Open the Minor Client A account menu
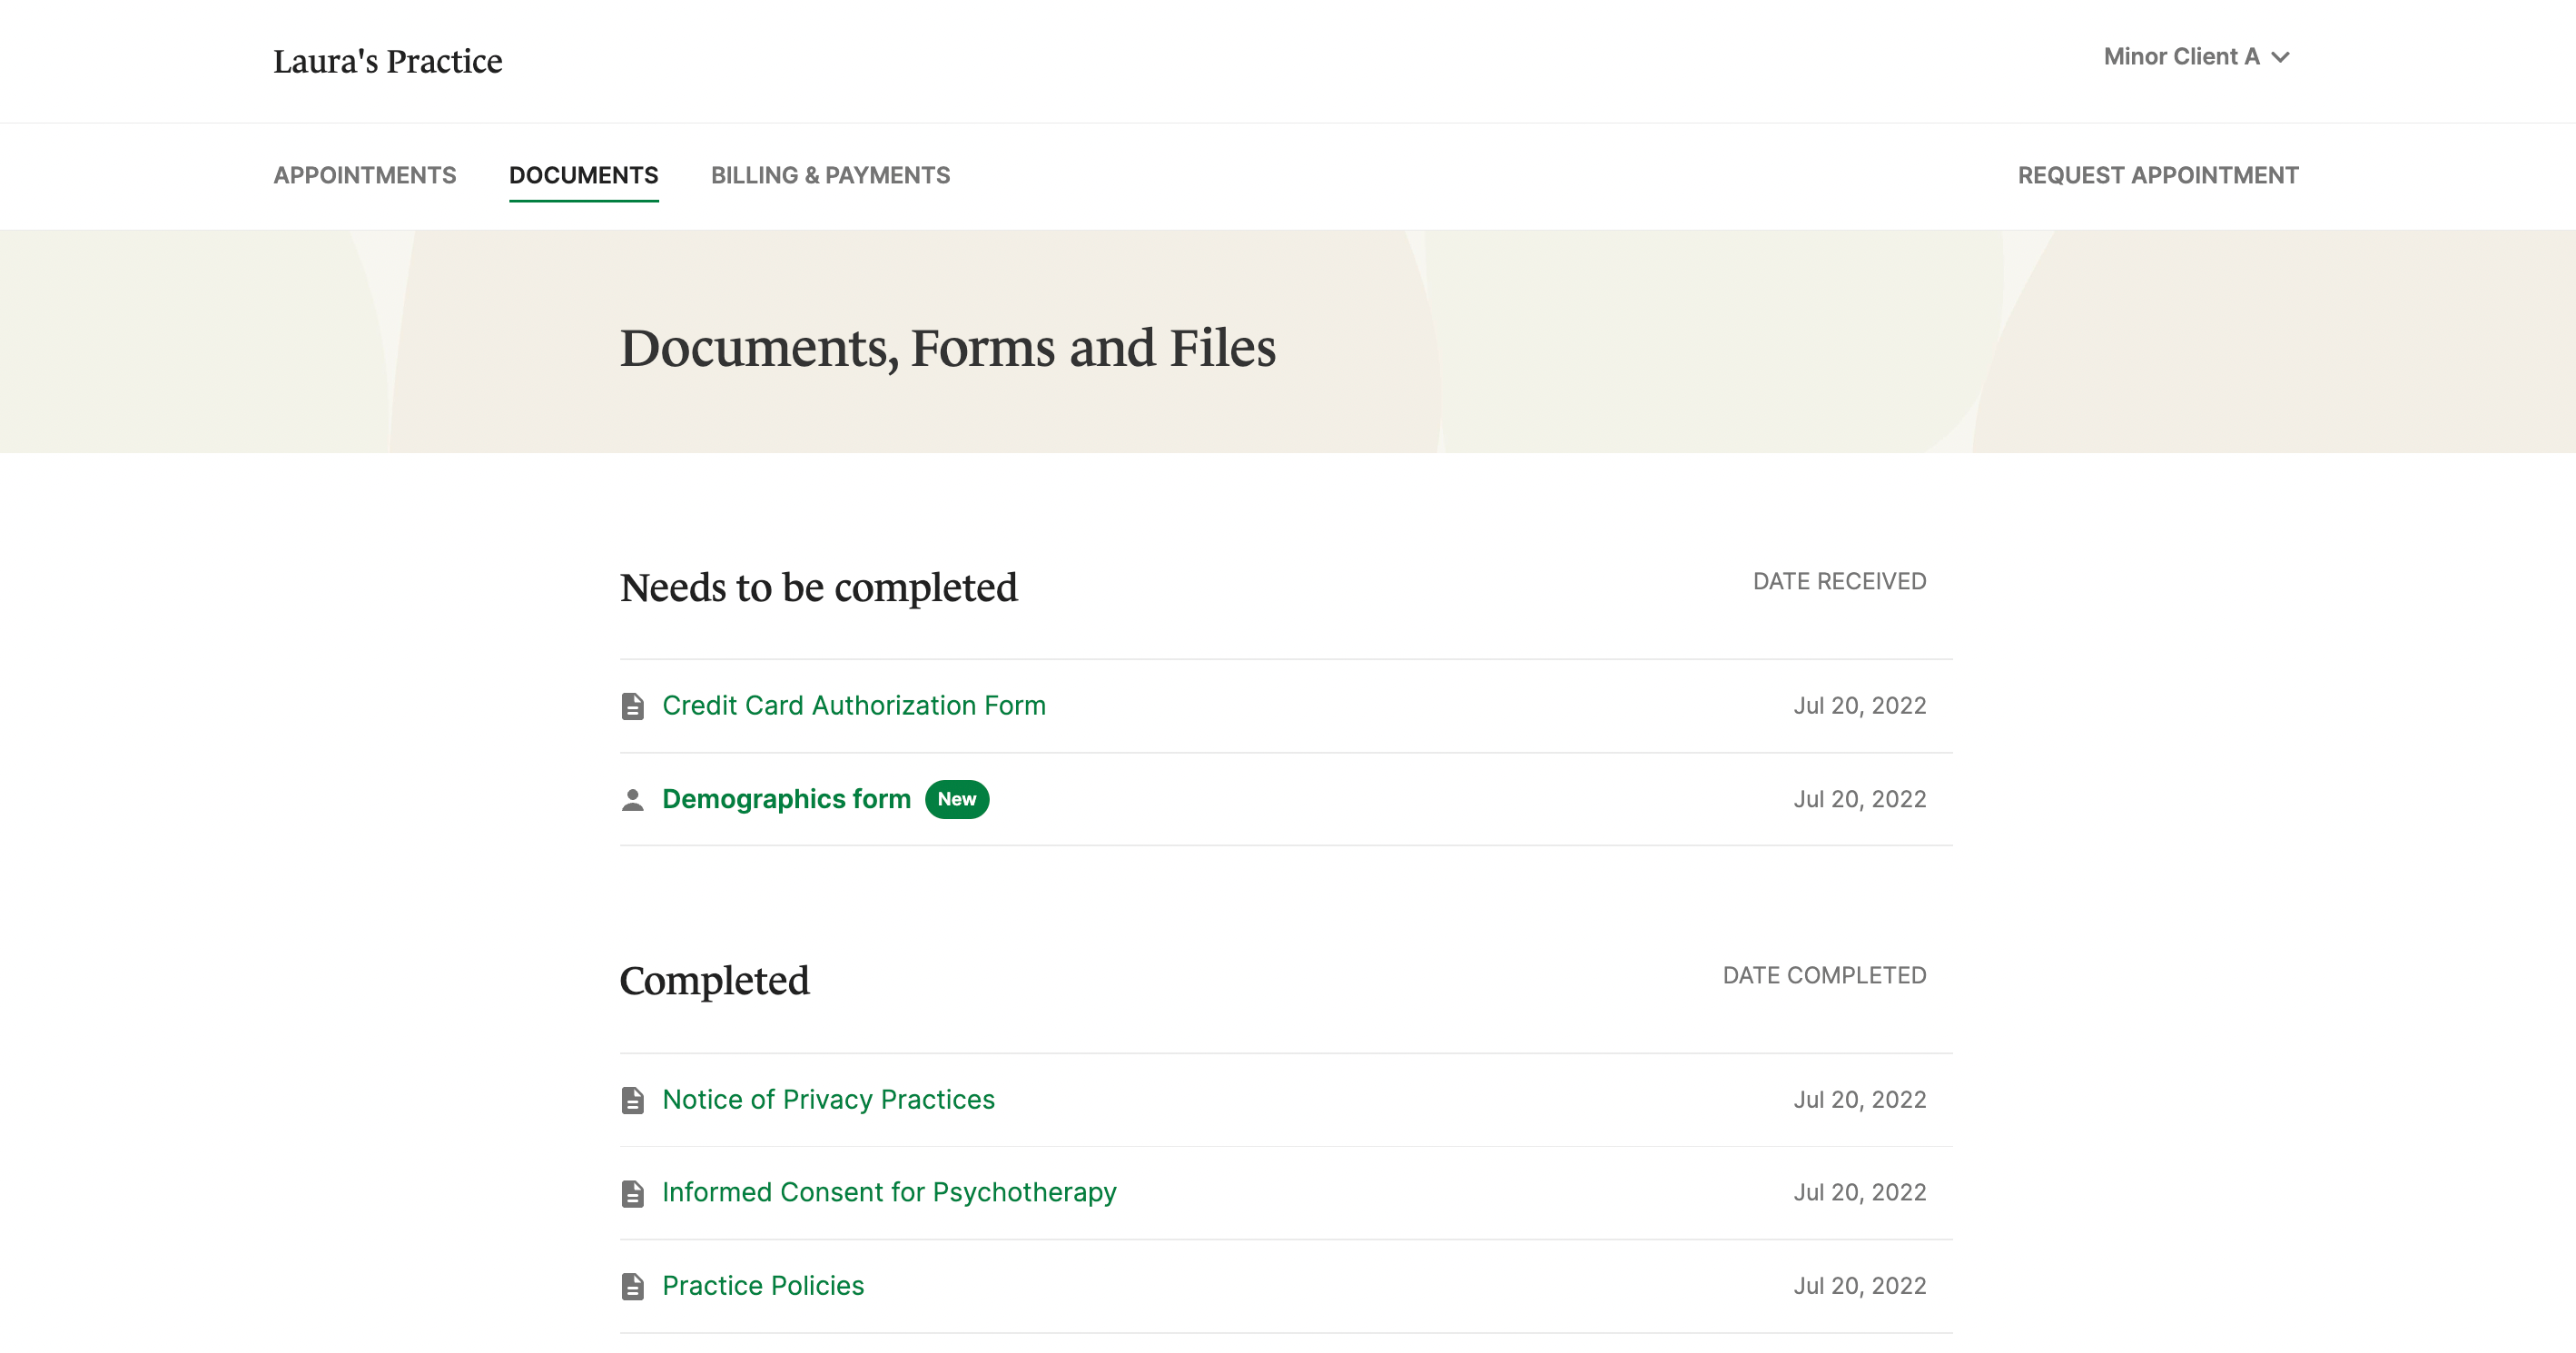Screen dimensions: 2576x1353 [2196, 57]
